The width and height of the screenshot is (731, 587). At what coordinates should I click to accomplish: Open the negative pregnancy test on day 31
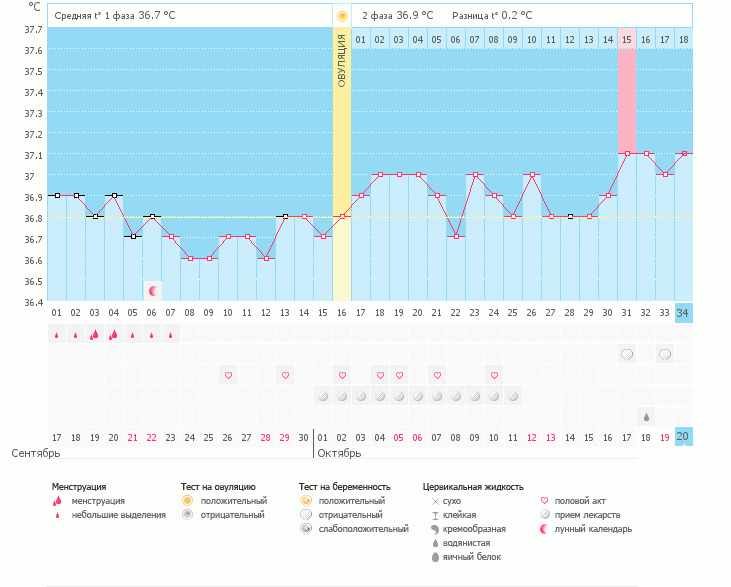tap(627, 354)
